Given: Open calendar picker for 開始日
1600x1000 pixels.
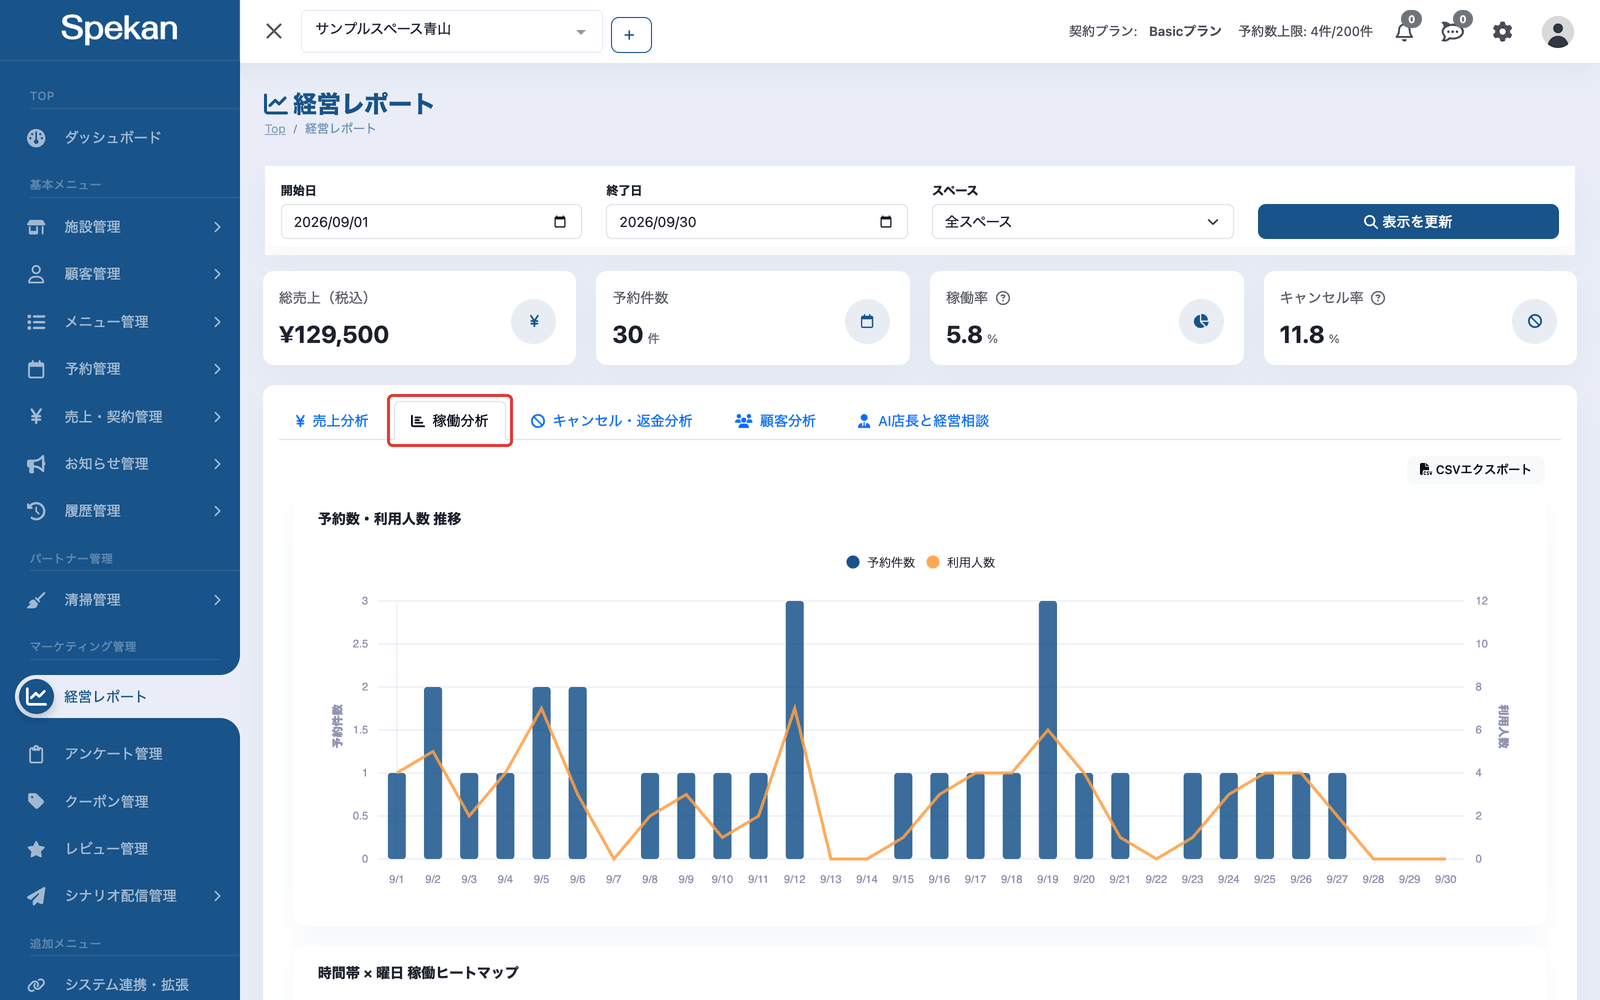Looking at the screenshot, I should pyautogui.click(x=560, y=222).
